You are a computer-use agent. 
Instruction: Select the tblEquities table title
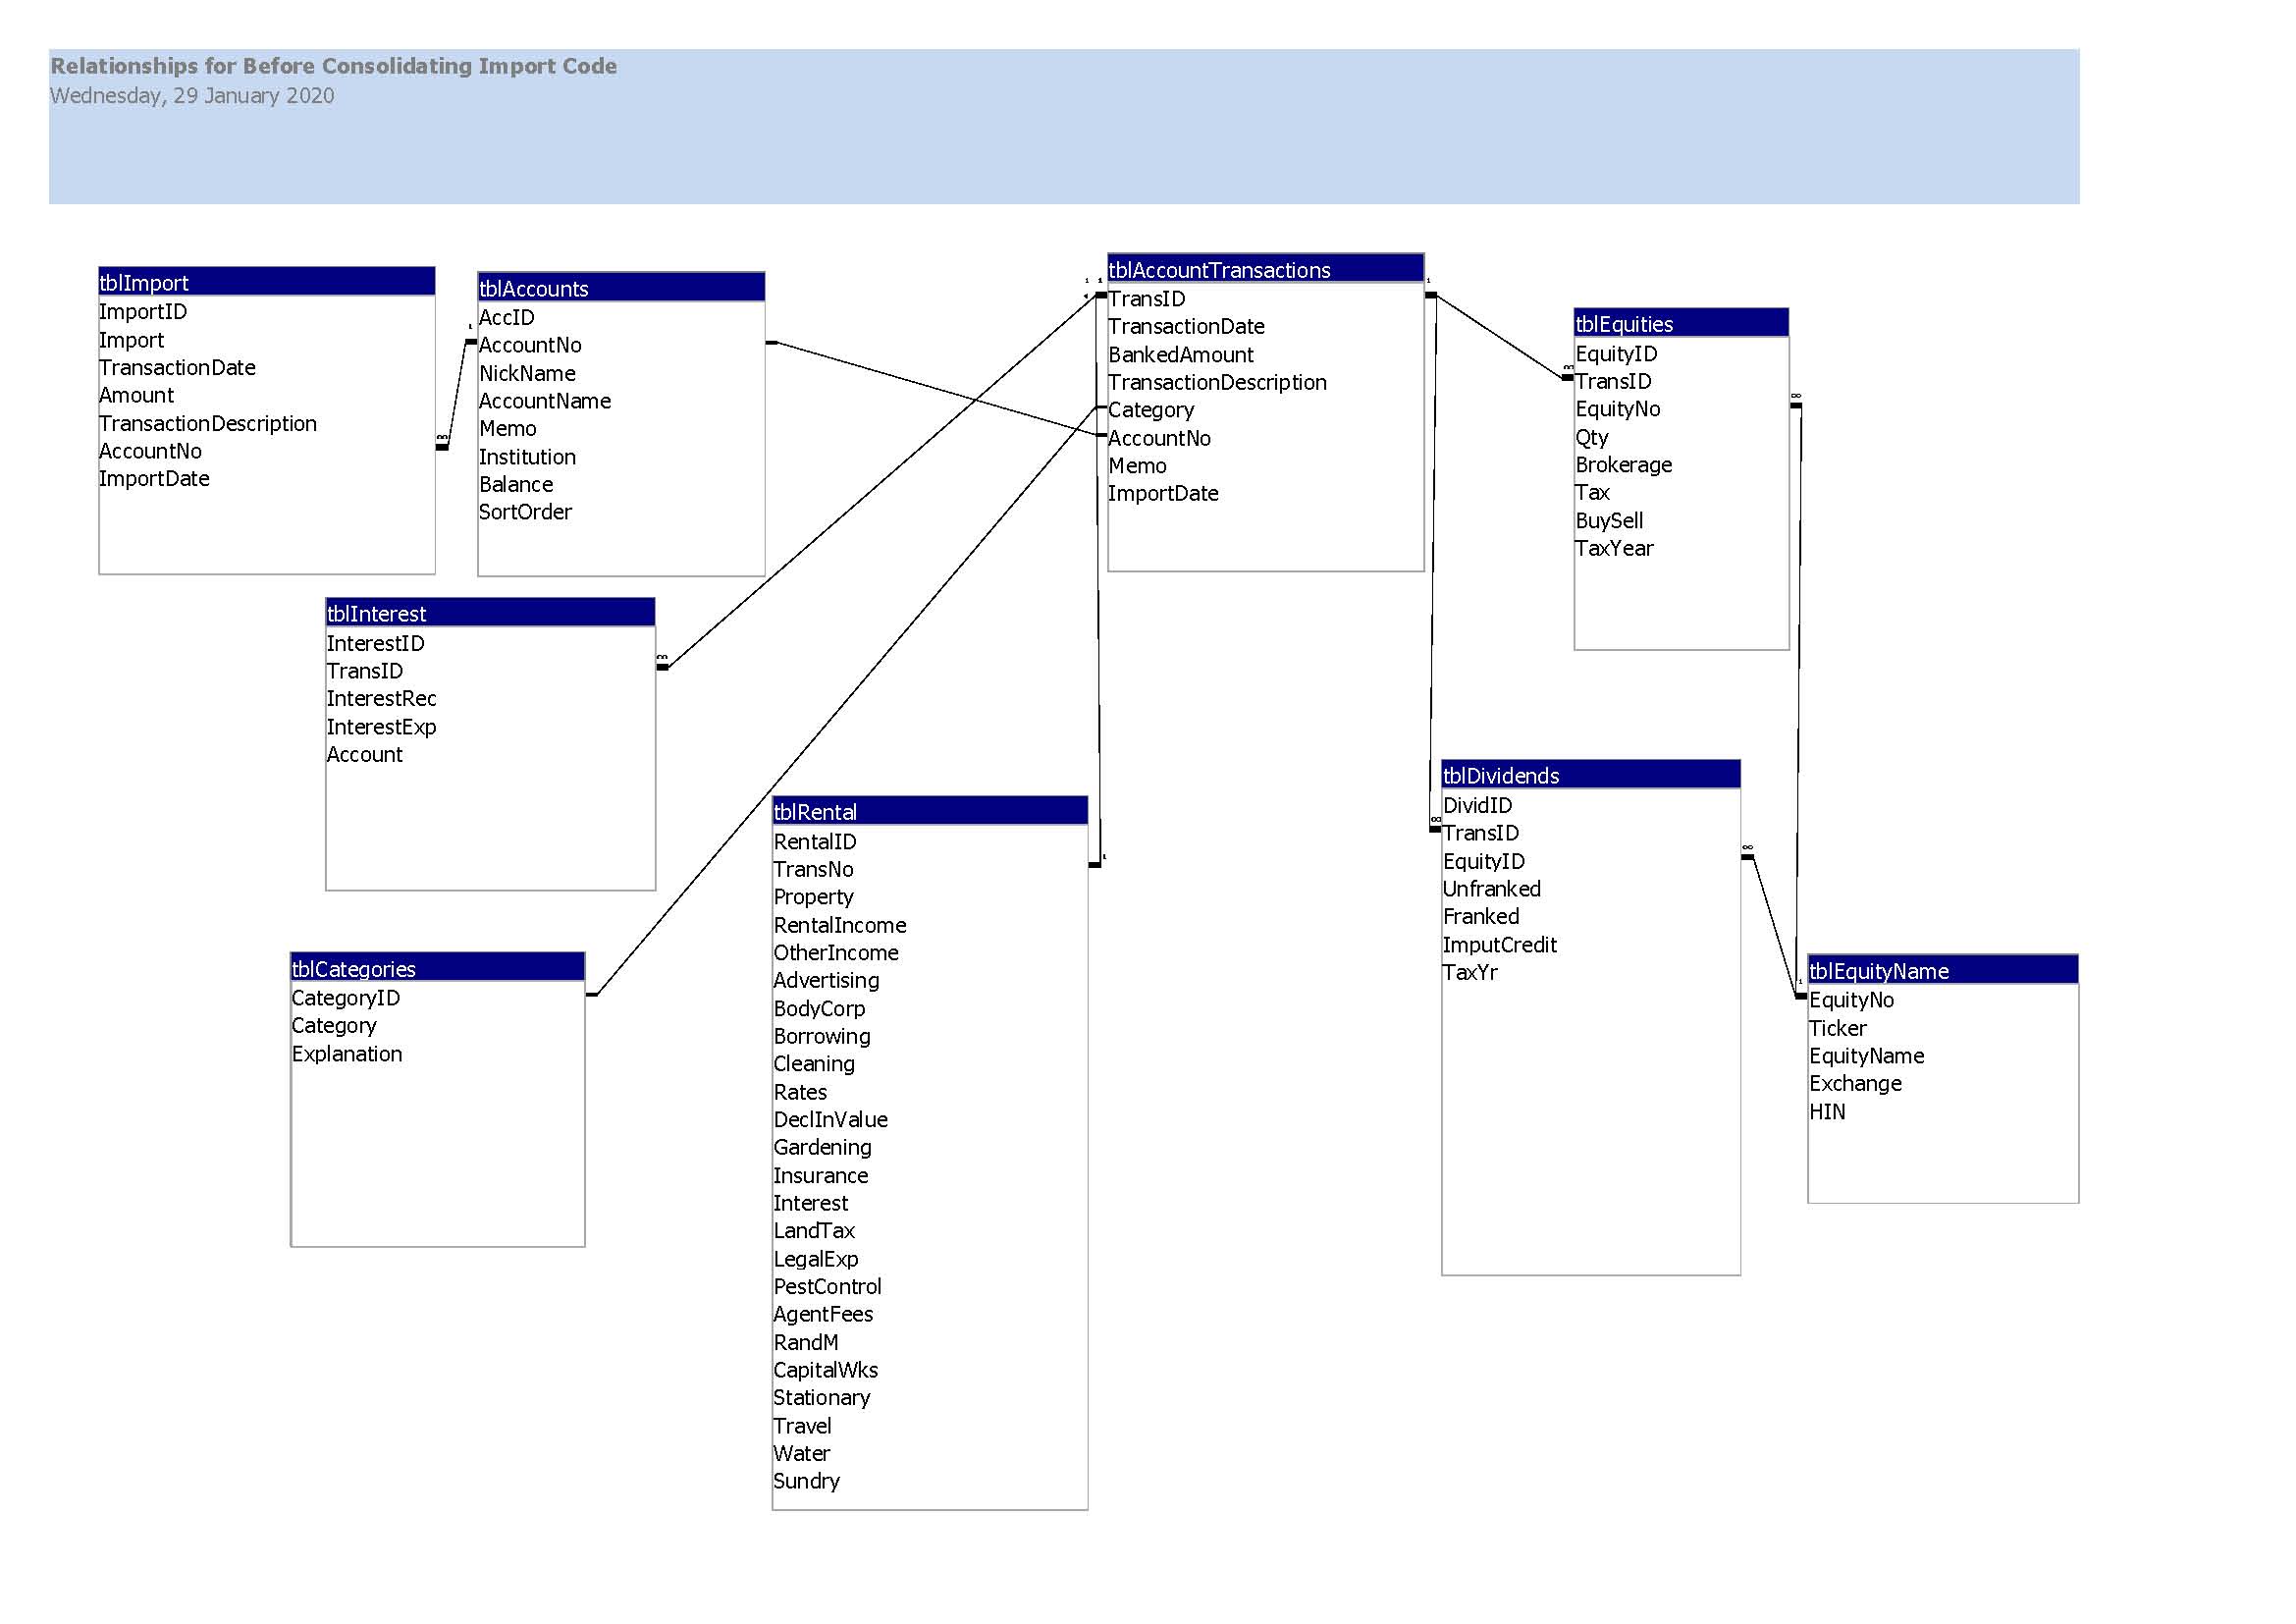pos(1680,324)
